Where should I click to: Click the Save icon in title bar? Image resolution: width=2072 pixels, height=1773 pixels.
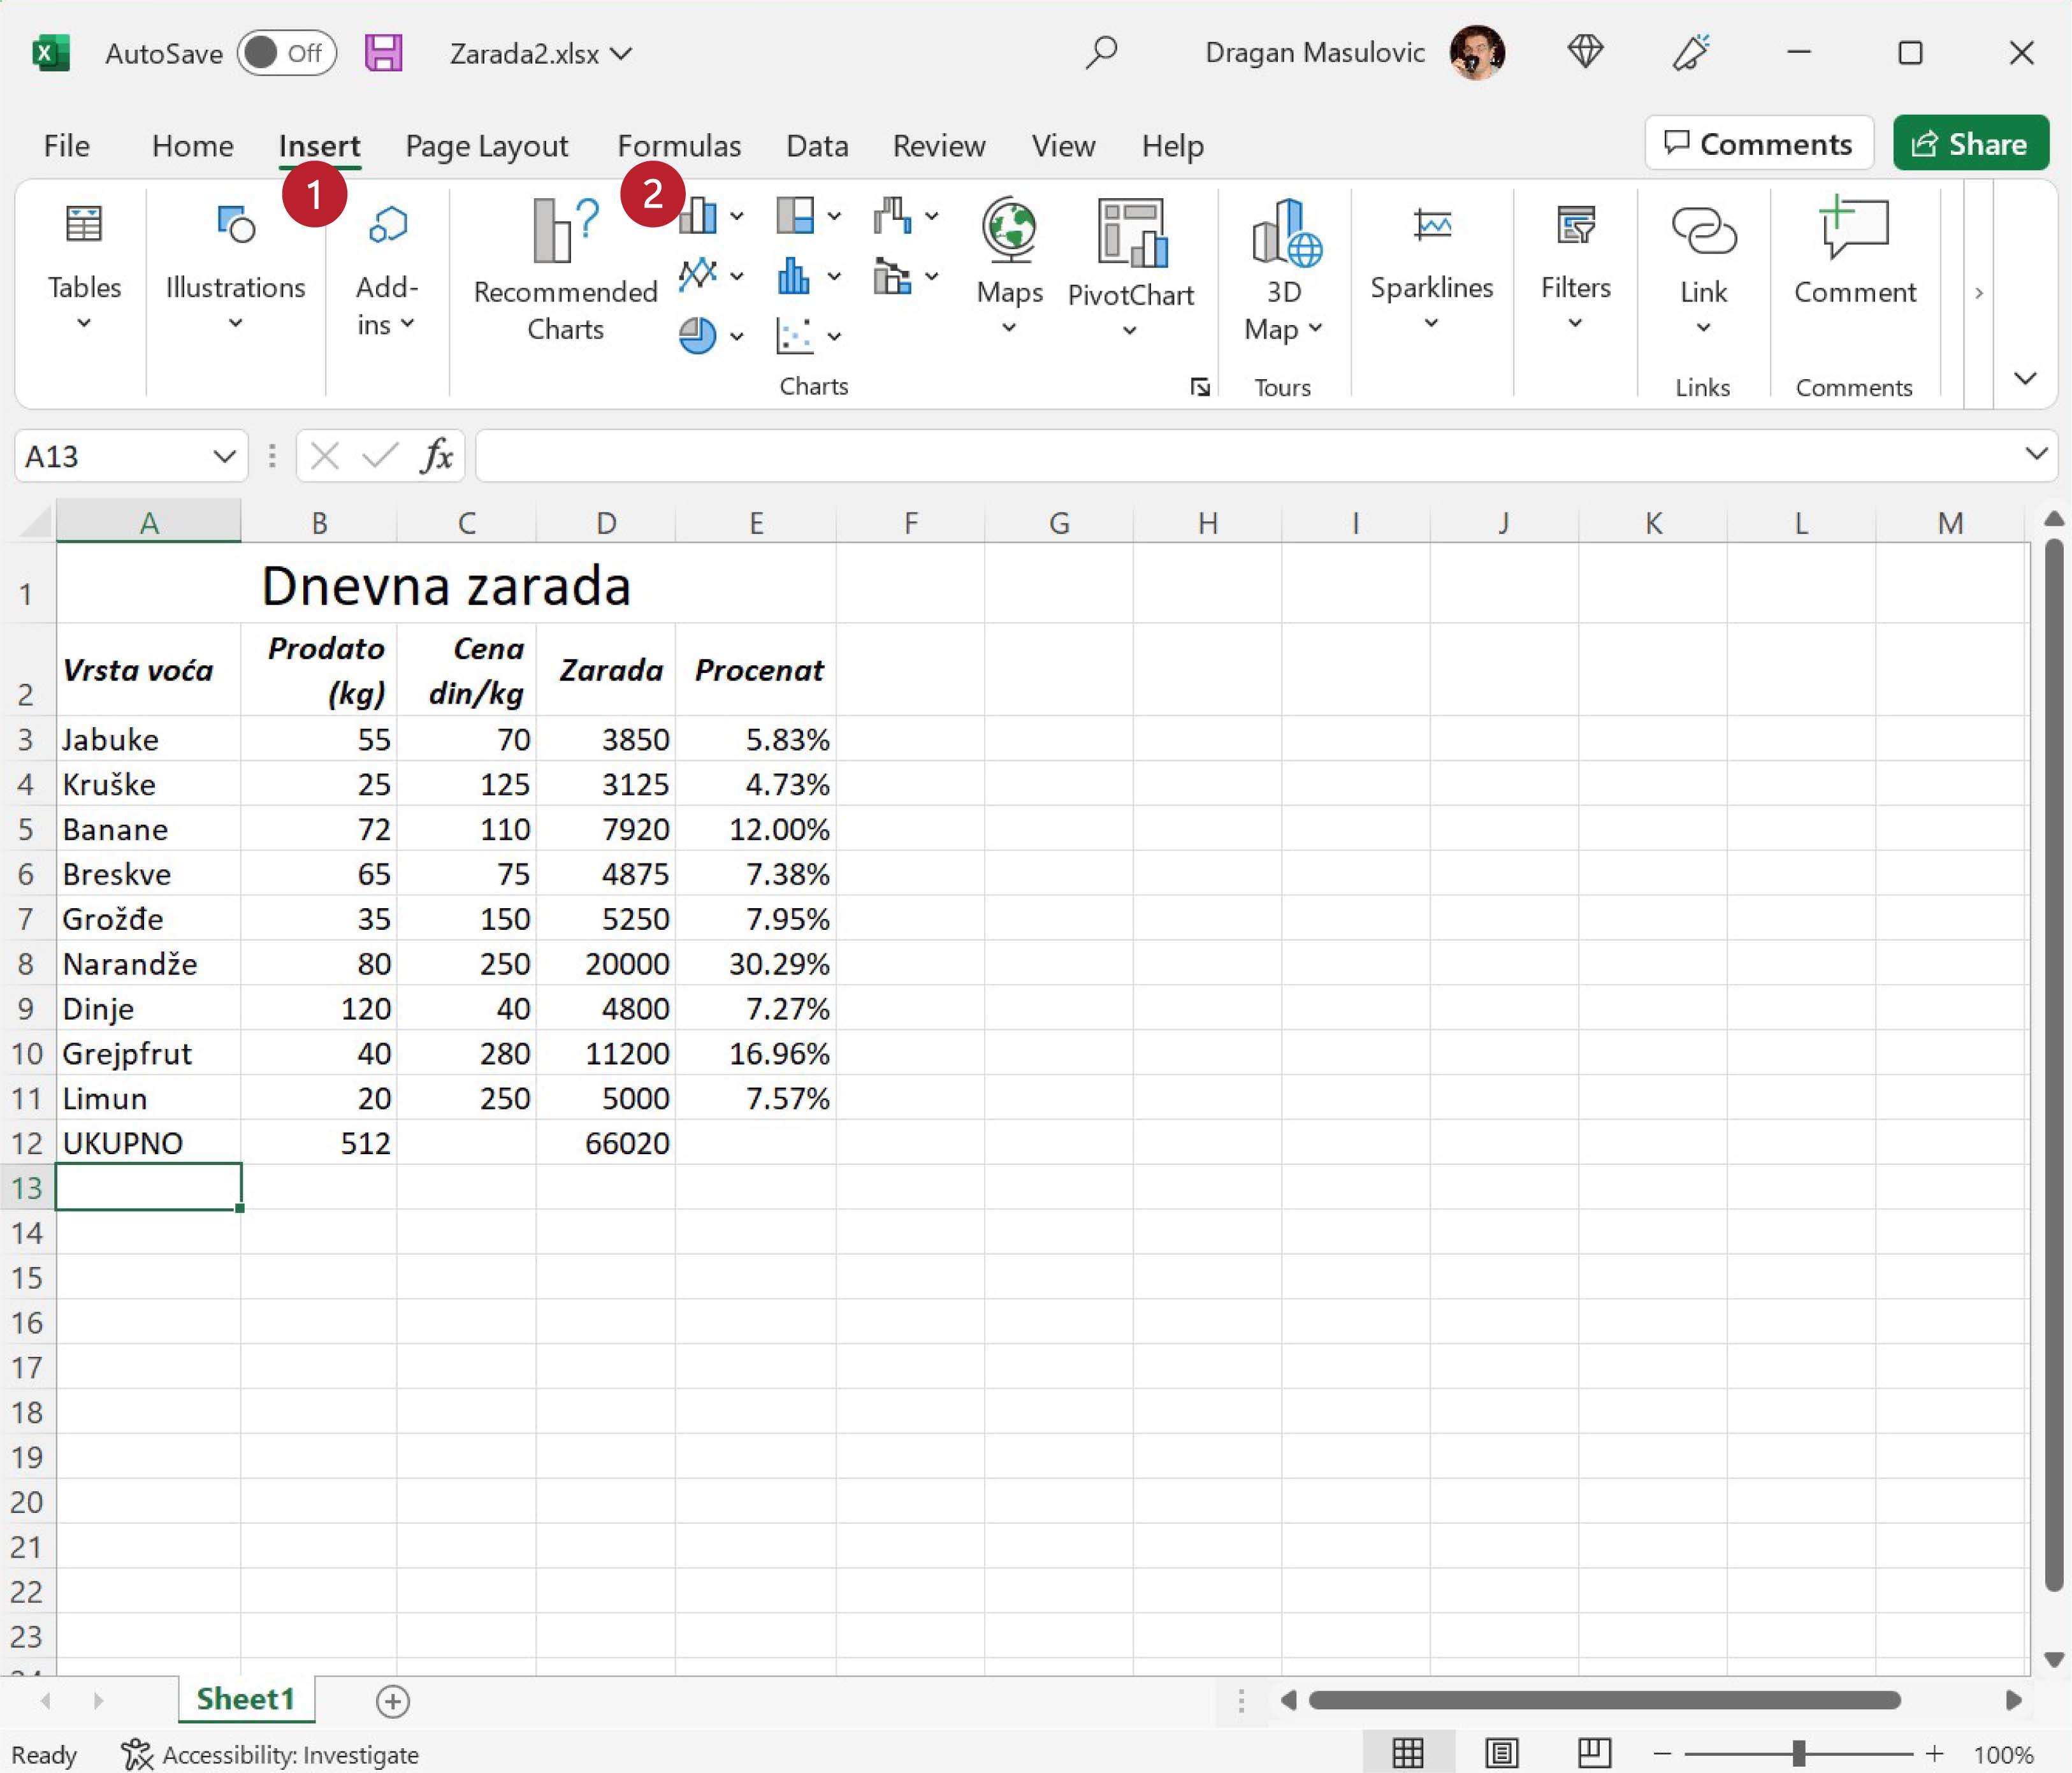383,53
